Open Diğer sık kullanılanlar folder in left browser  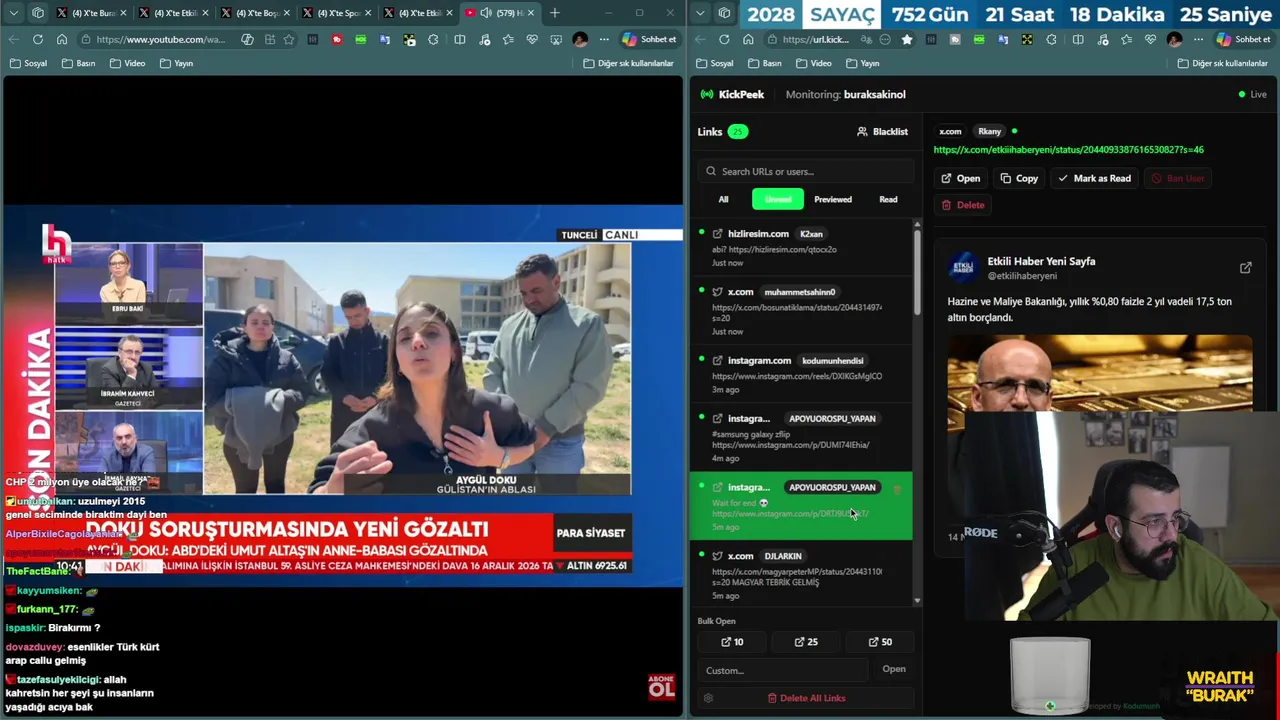(x=629, y=63)
